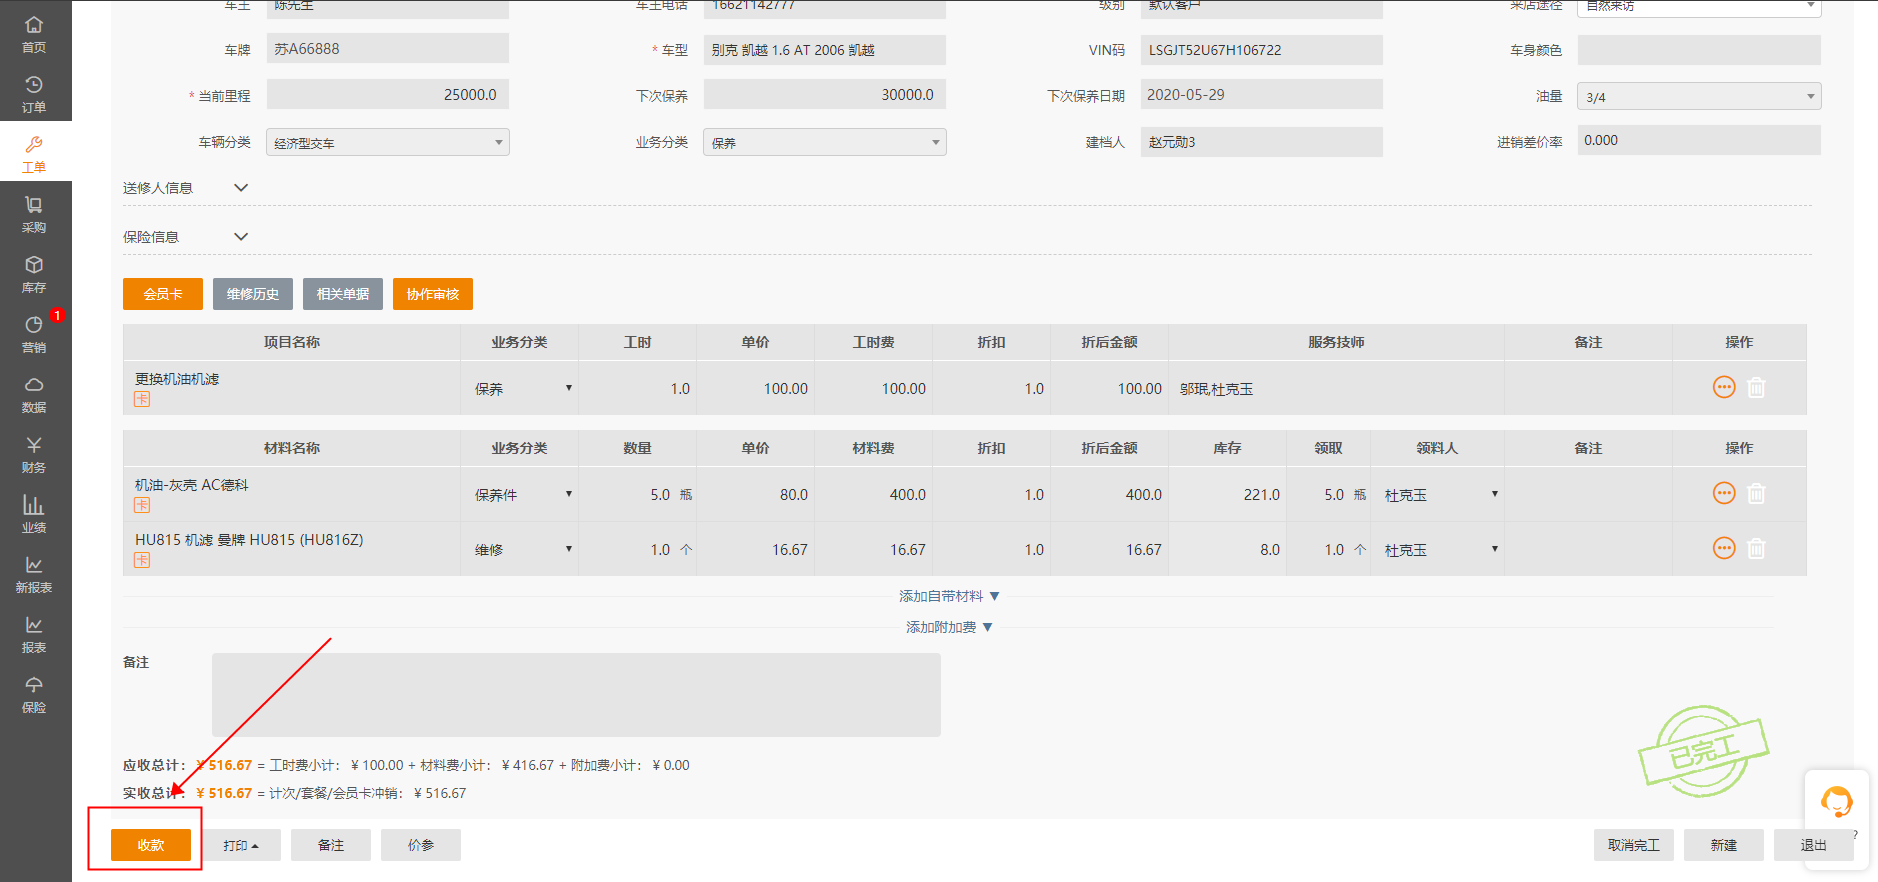The height and width of the screenshot is (882, 1878).
Task: Open the 数据 data sidebar icon
Action: tap(34, 393)
